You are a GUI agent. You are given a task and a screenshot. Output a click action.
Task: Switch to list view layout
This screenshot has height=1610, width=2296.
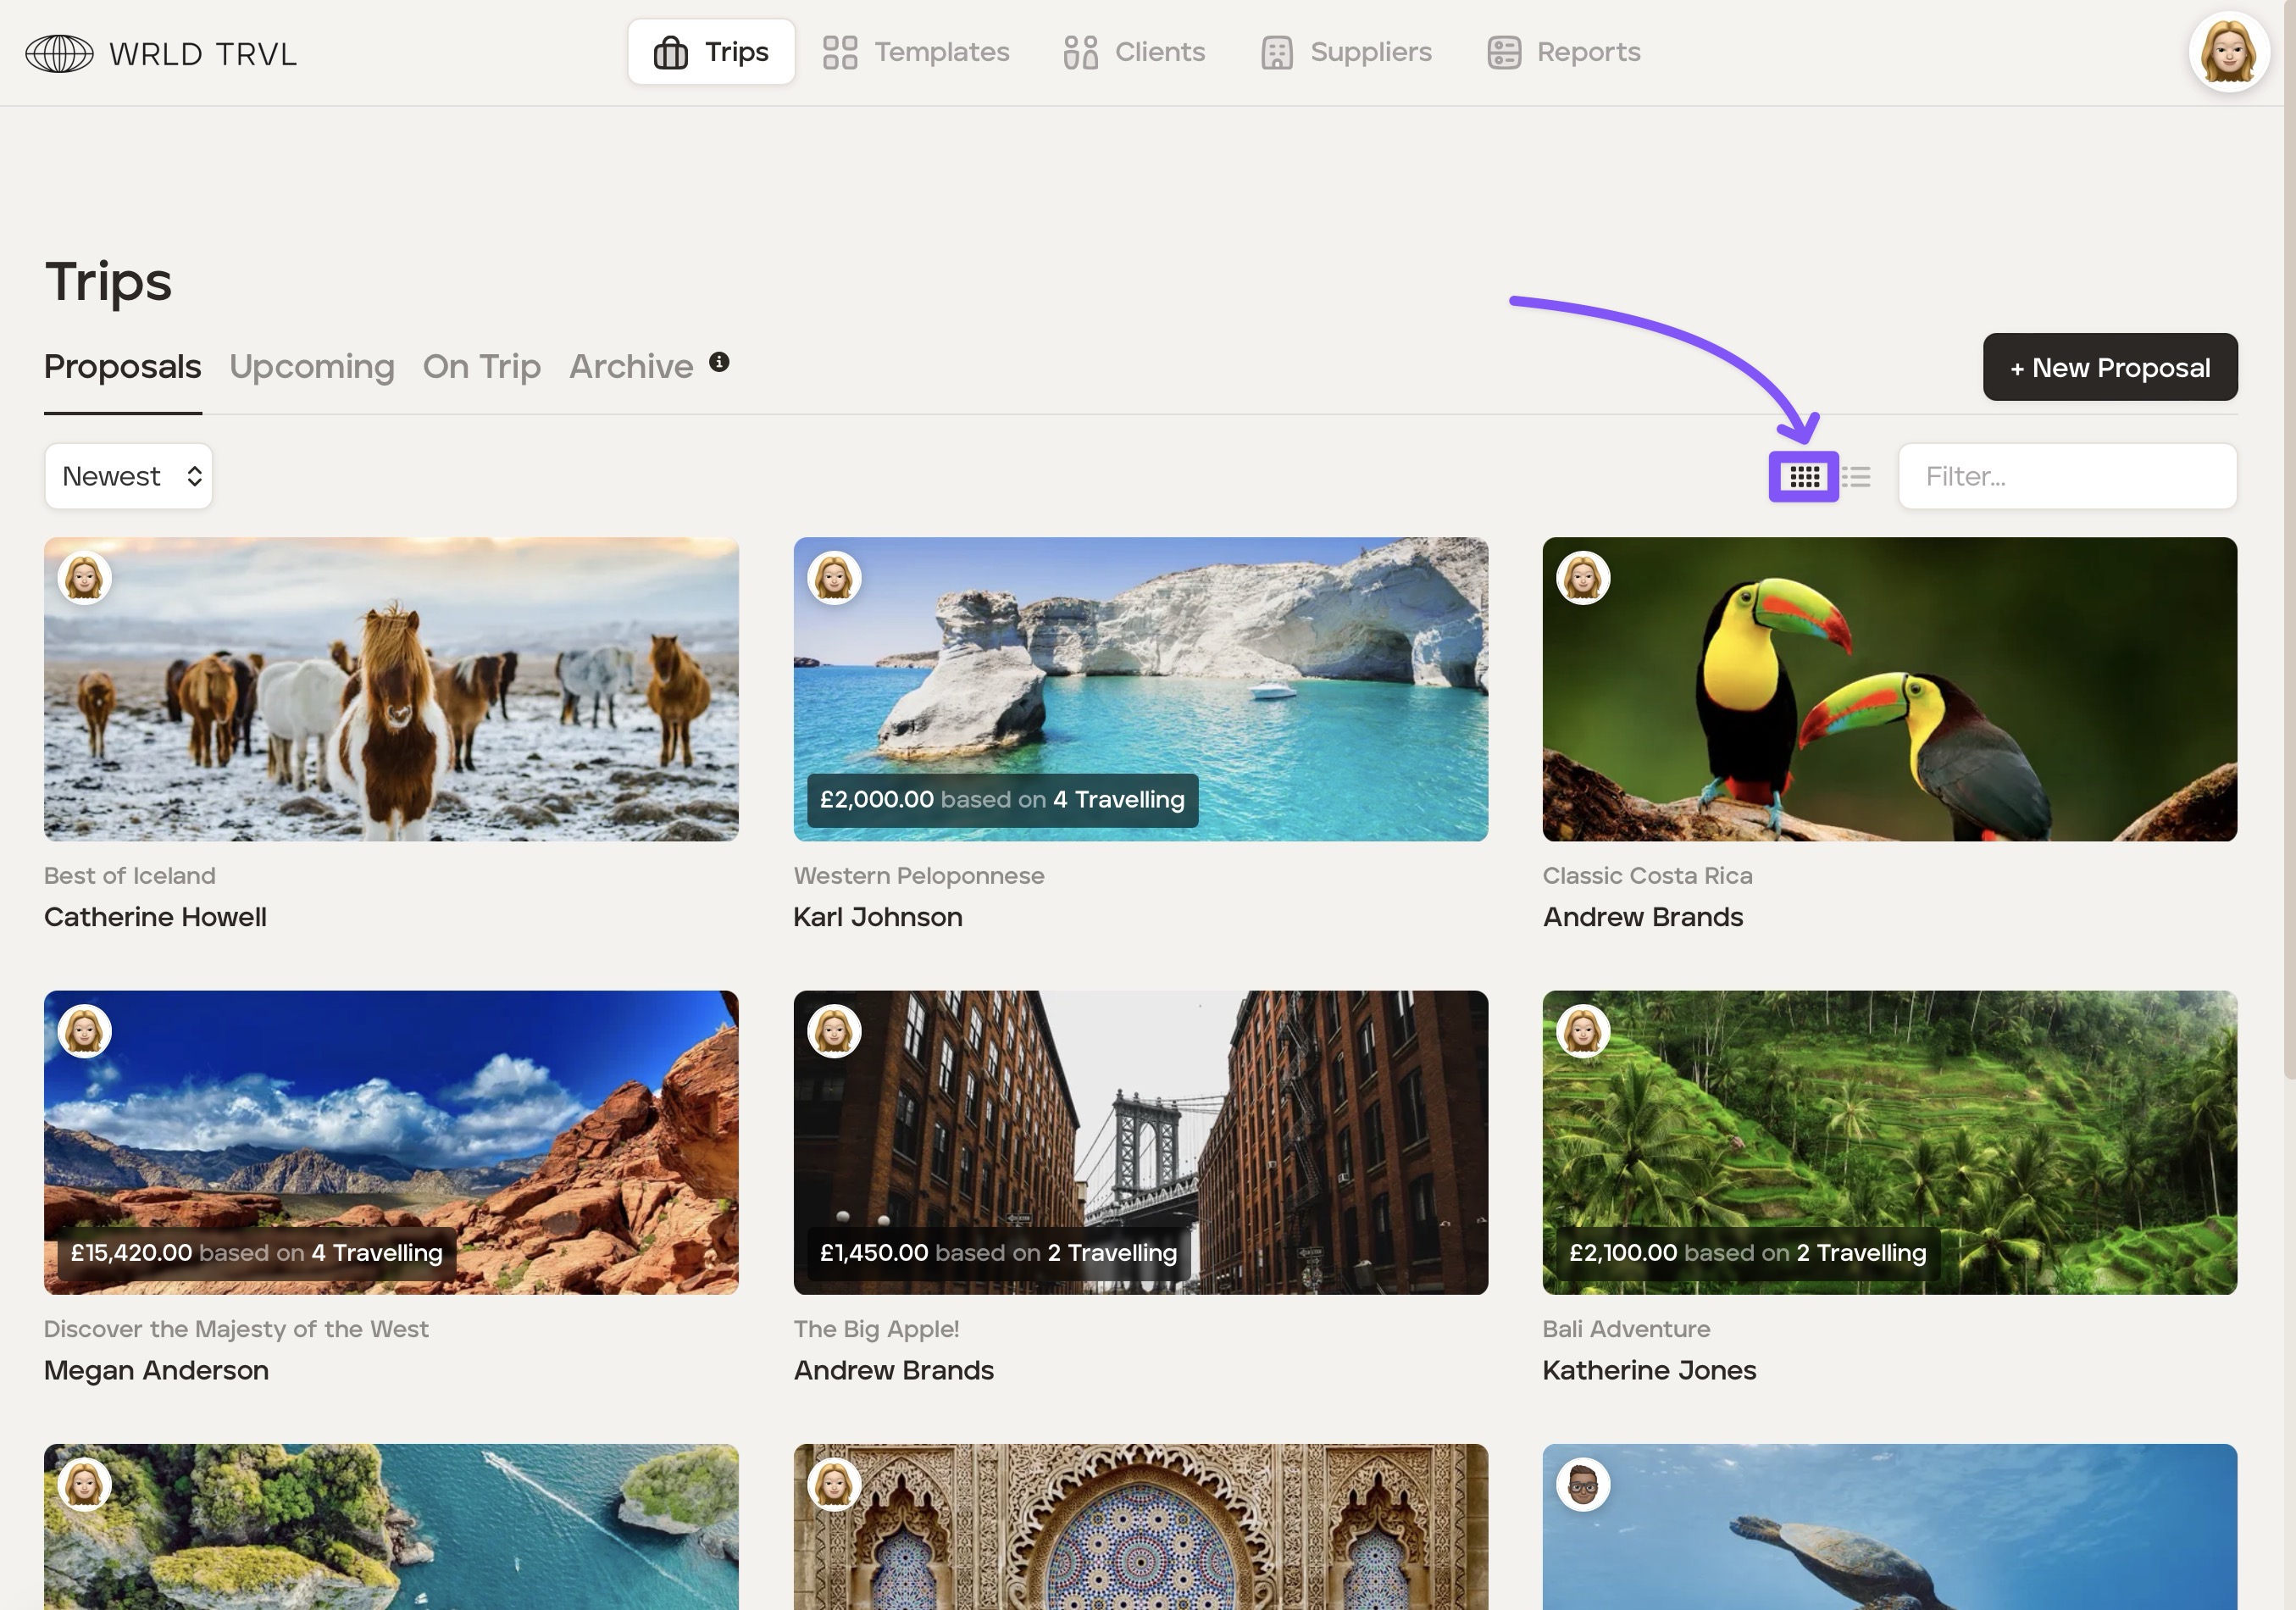coord(1856,477)
